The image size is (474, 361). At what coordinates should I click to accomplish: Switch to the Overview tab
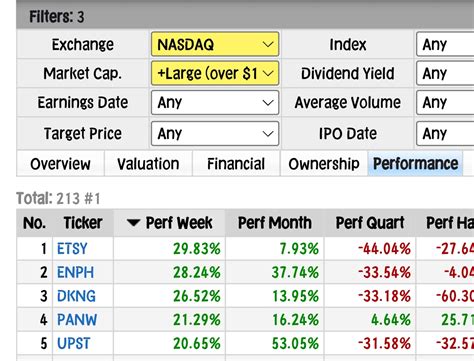pyautogui.click(x=60, y=164)
